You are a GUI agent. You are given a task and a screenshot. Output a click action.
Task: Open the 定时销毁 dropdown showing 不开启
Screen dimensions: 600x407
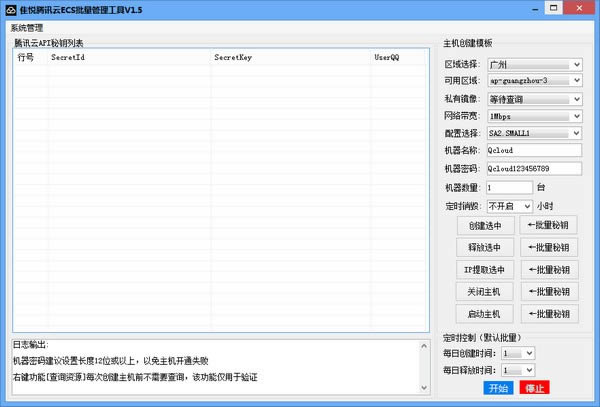(510, 206)
